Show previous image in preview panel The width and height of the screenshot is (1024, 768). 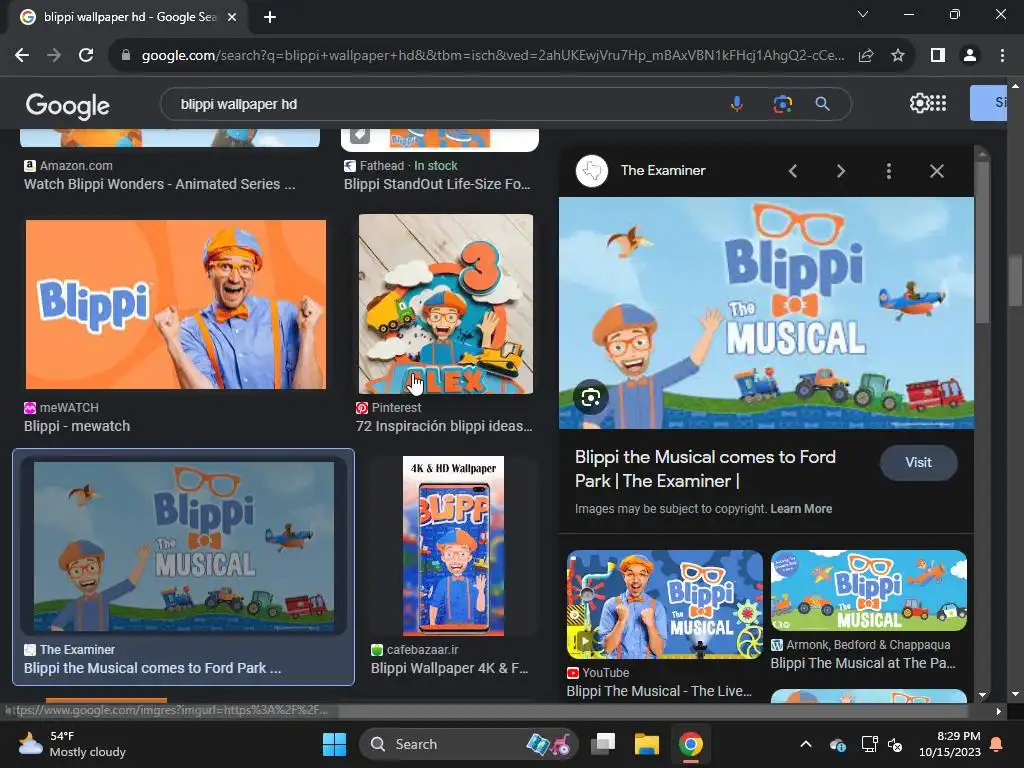click(x=793, y=171)
